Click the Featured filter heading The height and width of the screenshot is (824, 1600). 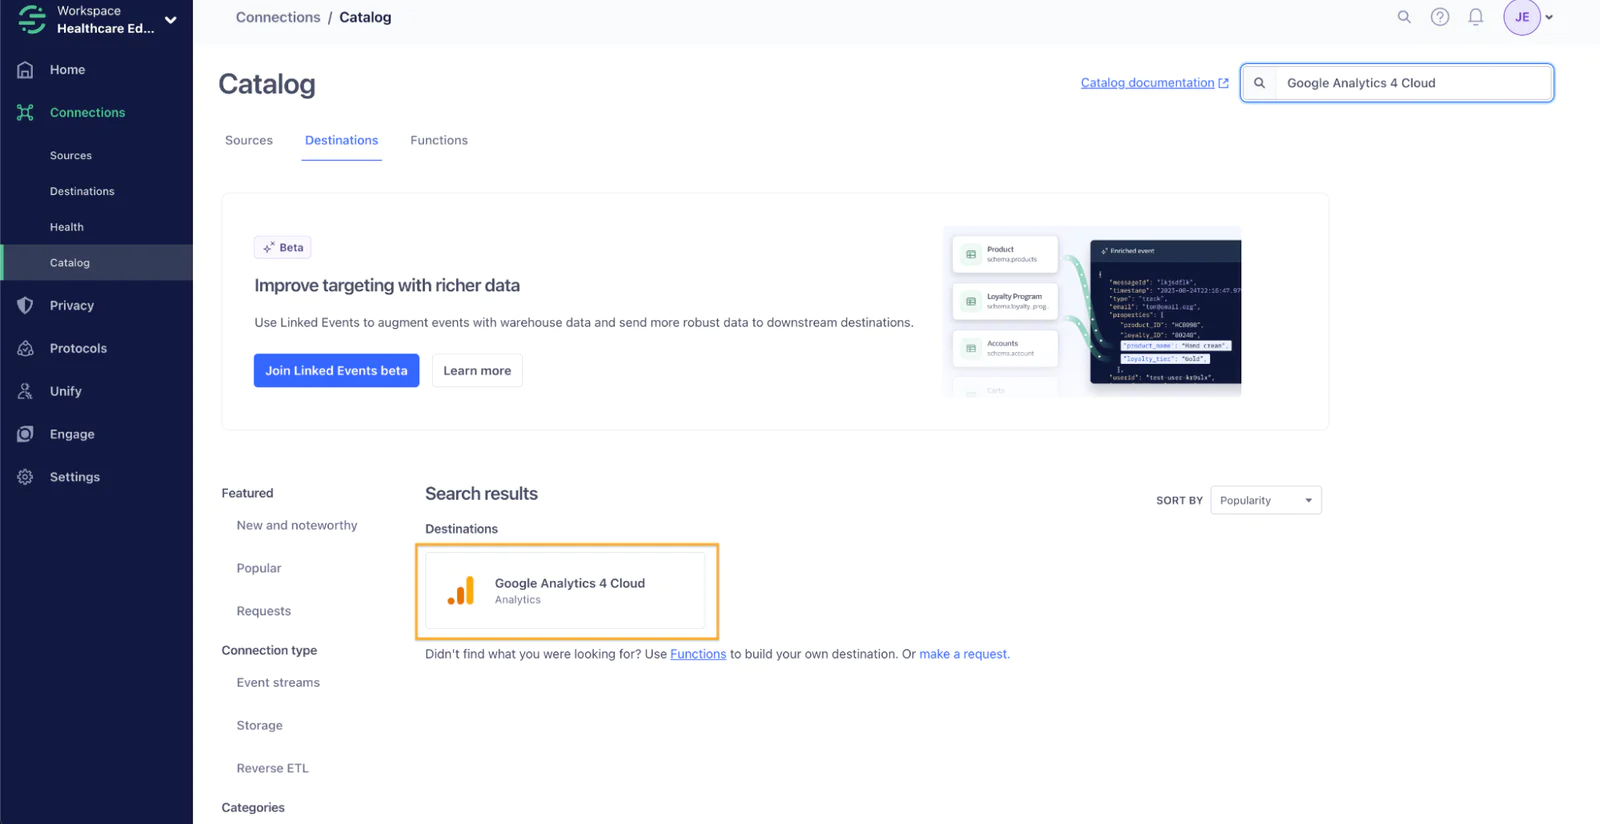tap(247, 493)
